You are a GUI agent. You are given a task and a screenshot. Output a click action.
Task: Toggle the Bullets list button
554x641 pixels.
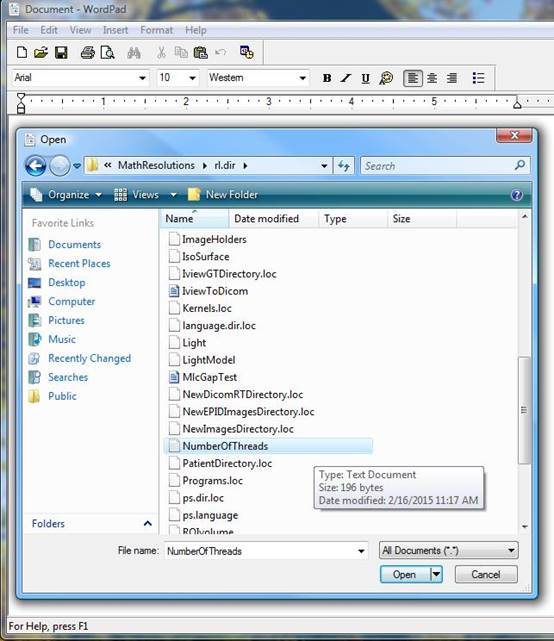click(478, 78)
